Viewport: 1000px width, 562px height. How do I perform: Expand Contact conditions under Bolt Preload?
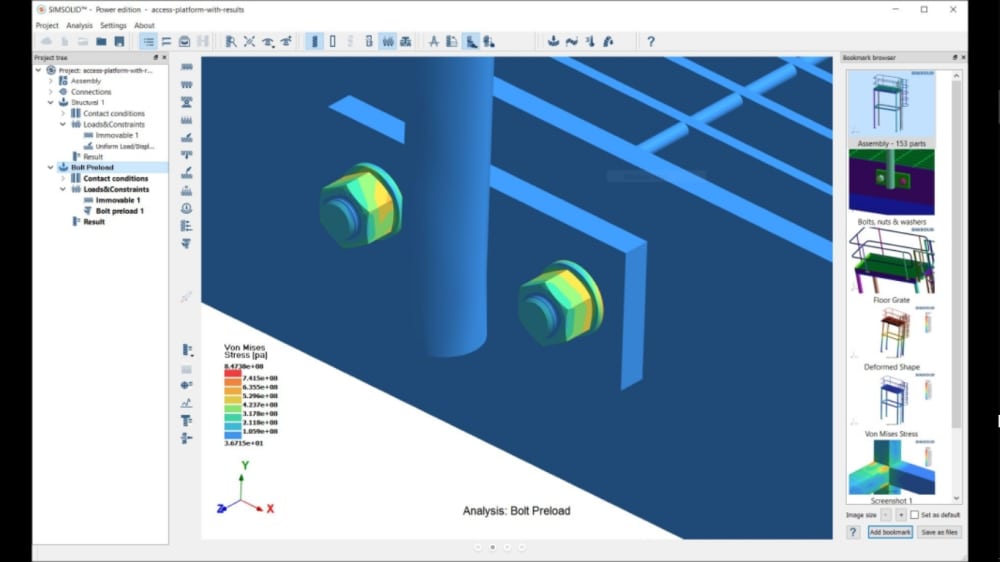click(x=63, y=178)
